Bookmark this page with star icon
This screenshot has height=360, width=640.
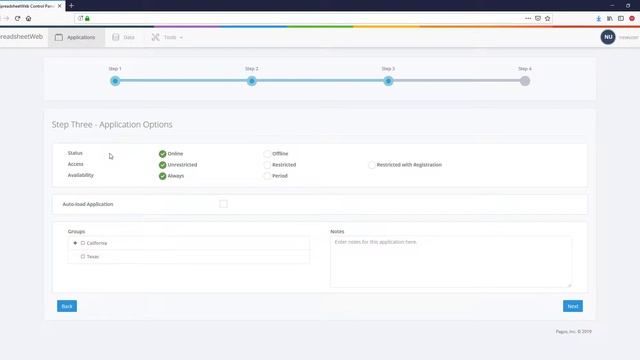coord(547,18)
